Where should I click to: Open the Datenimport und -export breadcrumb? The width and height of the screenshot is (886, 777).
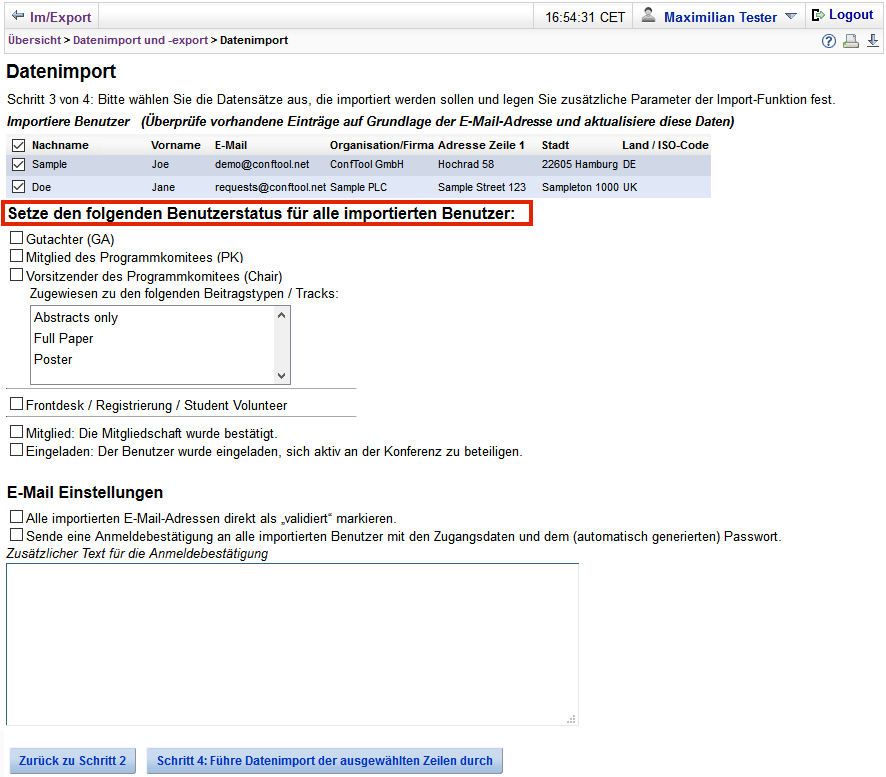[x=140, y=40]
